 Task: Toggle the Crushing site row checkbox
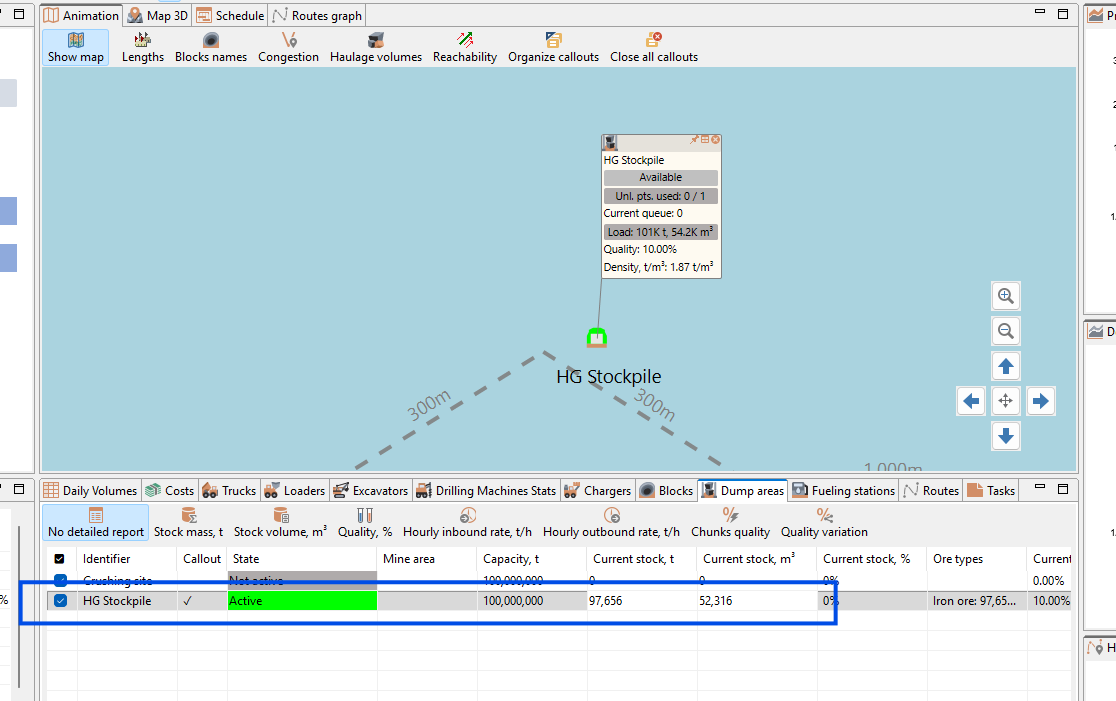[60, 580]
